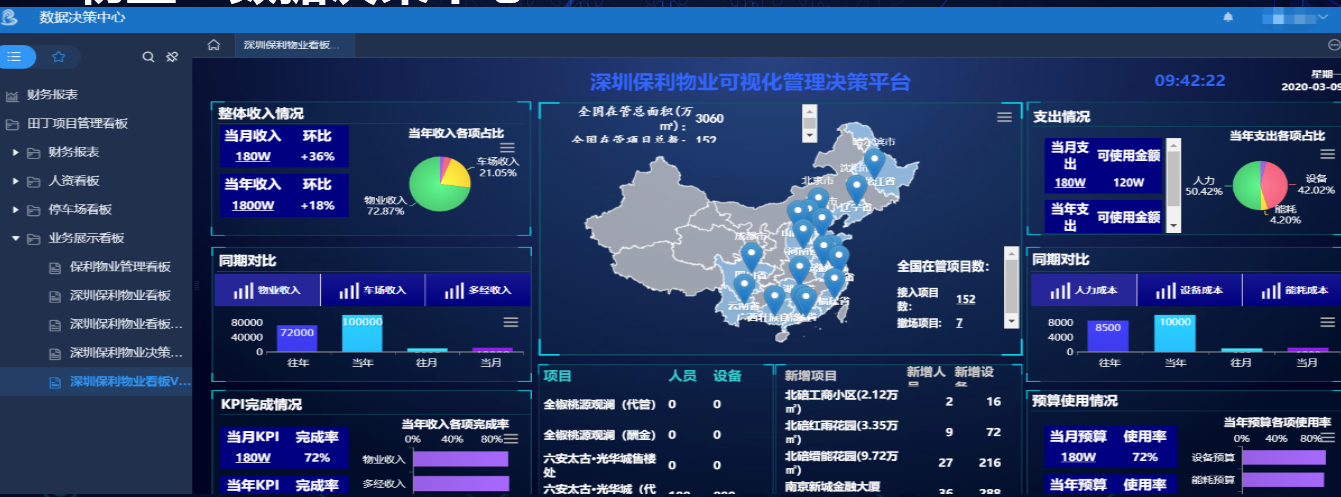Image resolution: width=1341 pixels, height=497 pixels.
Task: Click the map pin at 黑龙江
Action: [x=874, y=163]
